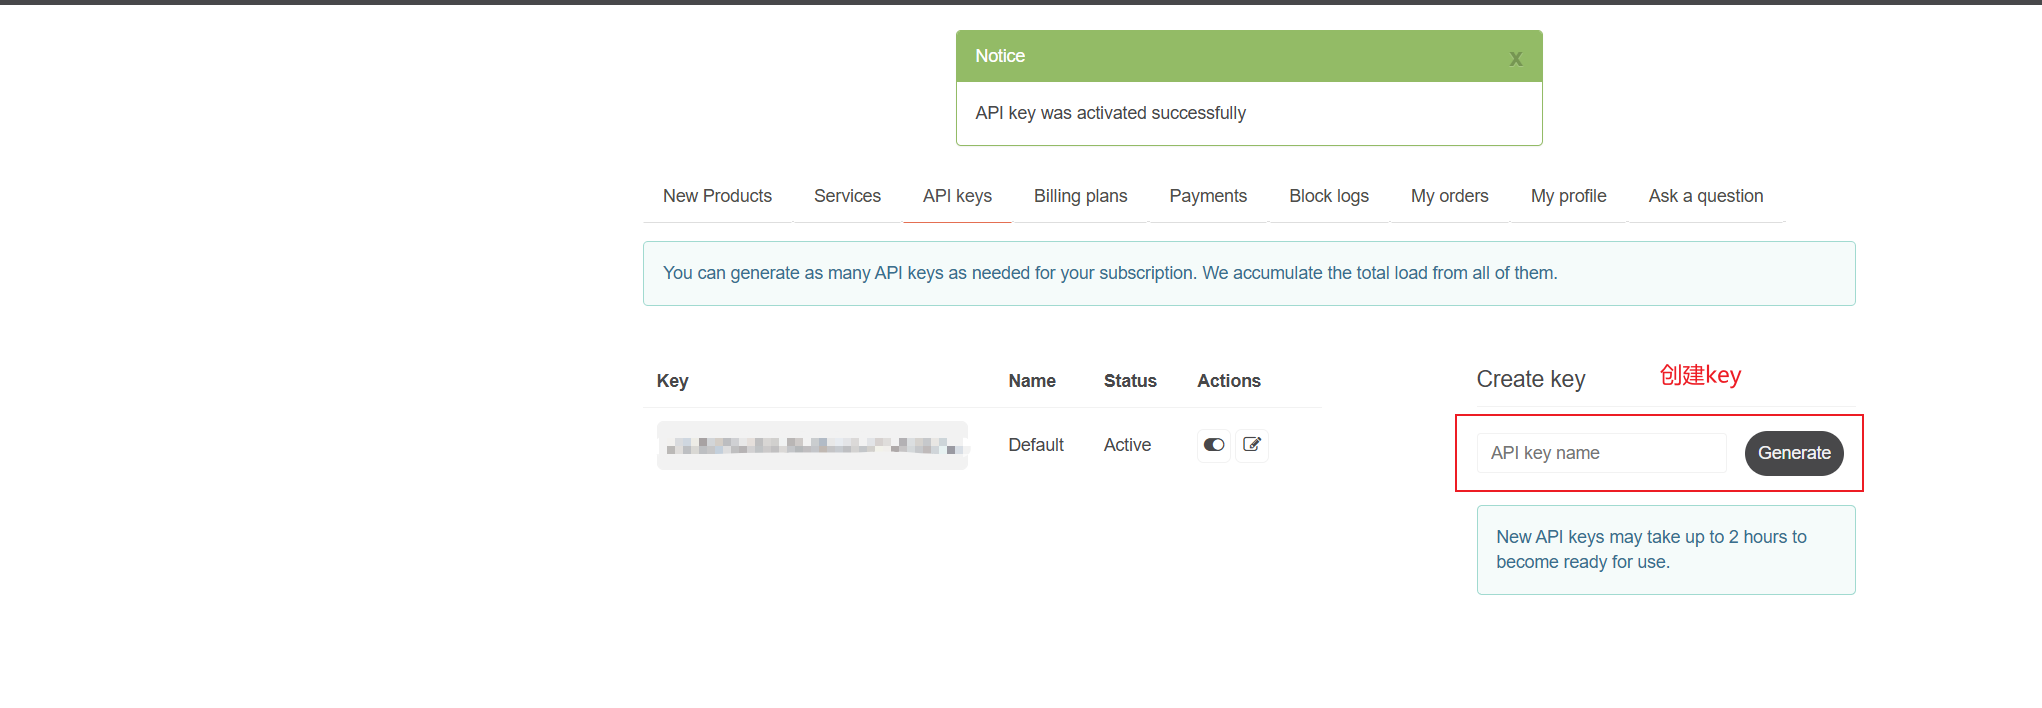Viewport: 2042px width, 708px height.
Task: Generate a new API key
Action: pyautogui.click(x=1794, y=453)
